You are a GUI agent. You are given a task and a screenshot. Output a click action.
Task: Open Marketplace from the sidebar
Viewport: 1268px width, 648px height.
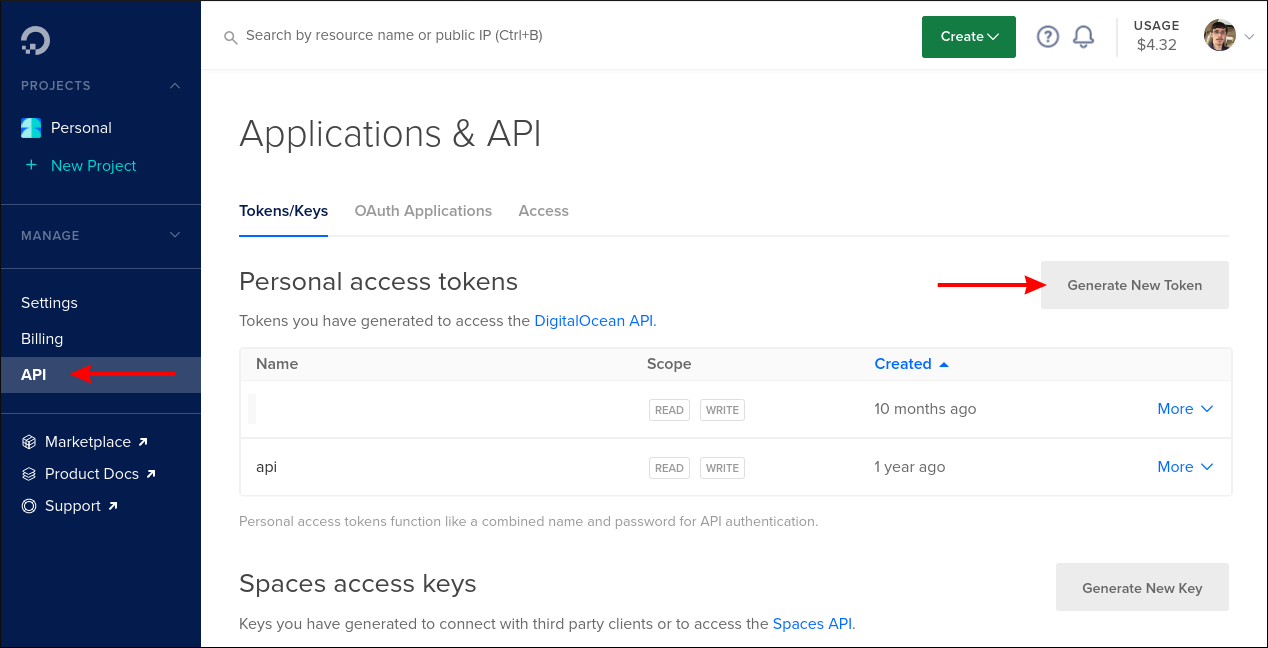coord(88,441)
